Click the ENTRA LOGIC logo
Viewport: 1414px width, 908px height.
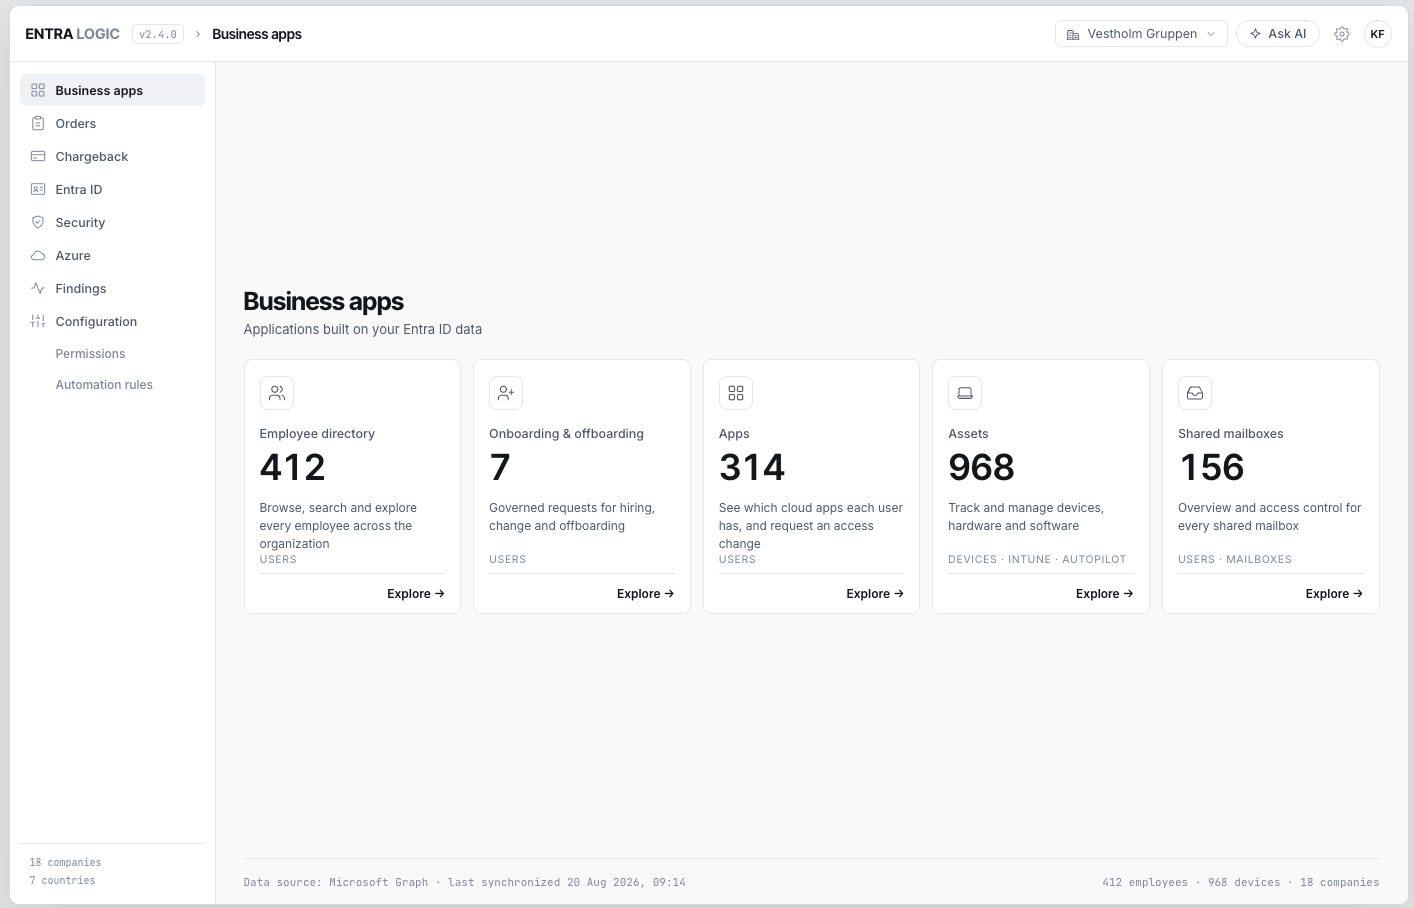[x=72, y=34]
